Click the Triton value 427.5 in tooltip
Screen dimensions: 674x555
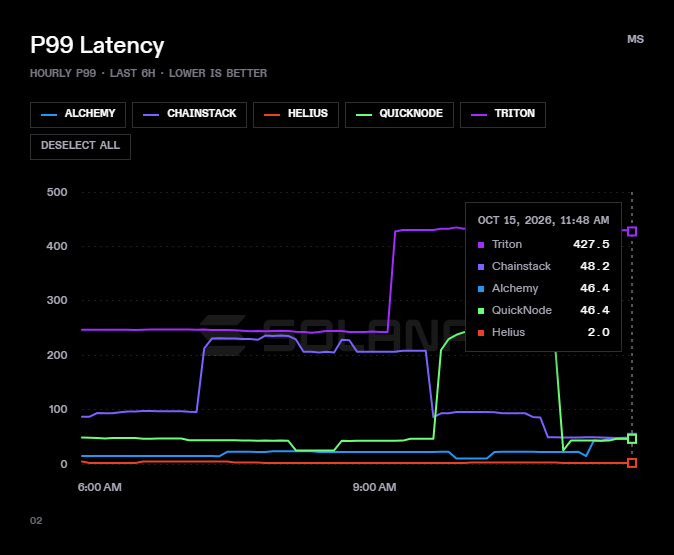[591, 244]
